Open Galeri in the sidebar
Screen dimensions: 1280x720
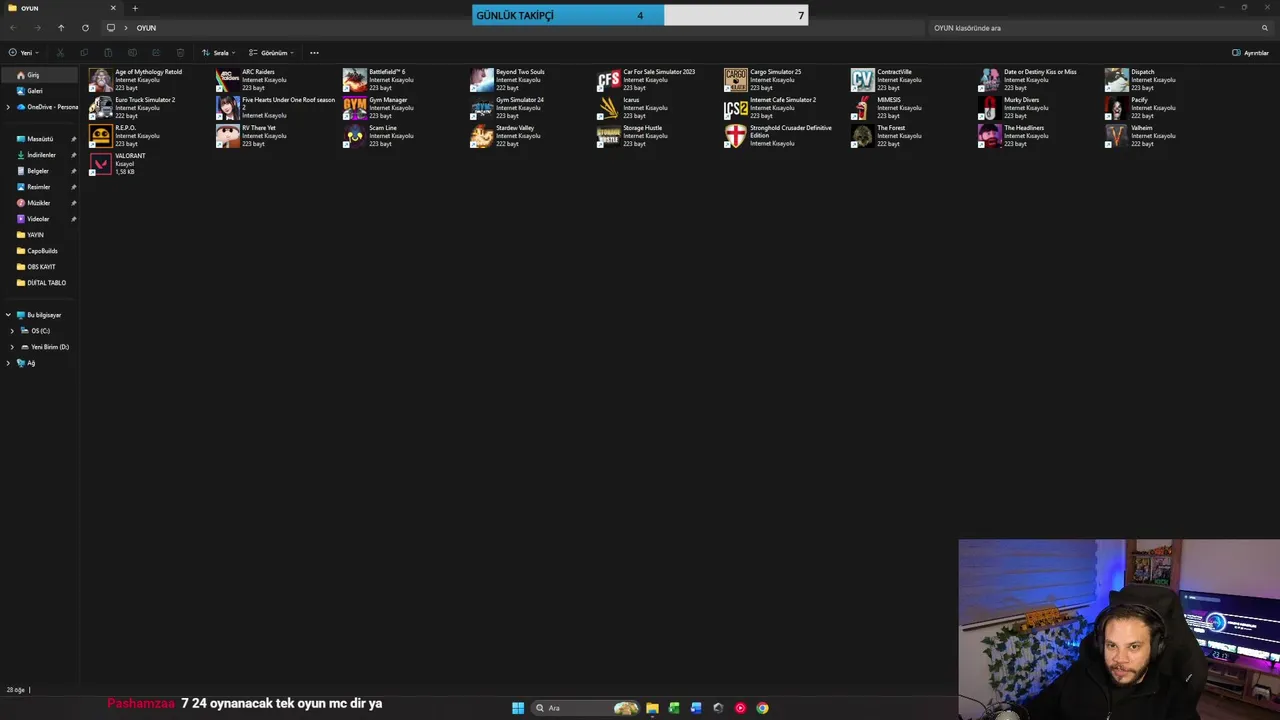tap(40, 91)
